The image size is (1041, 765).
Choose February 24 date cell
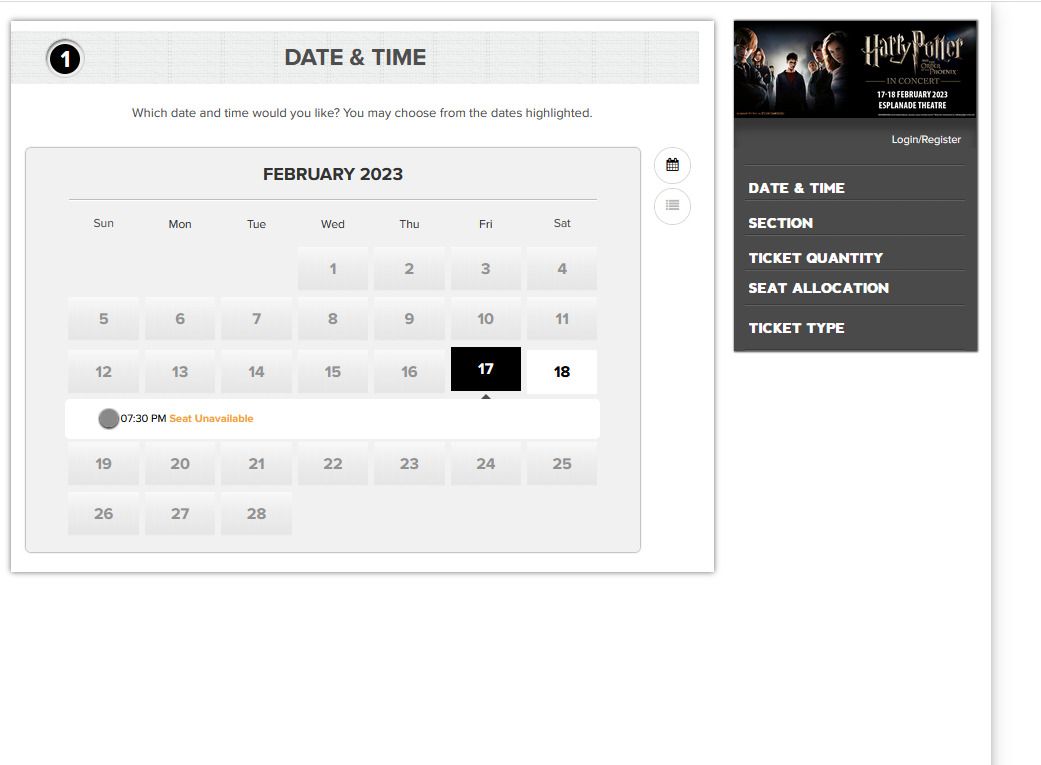pyautogui.click(x=485, y=464)
